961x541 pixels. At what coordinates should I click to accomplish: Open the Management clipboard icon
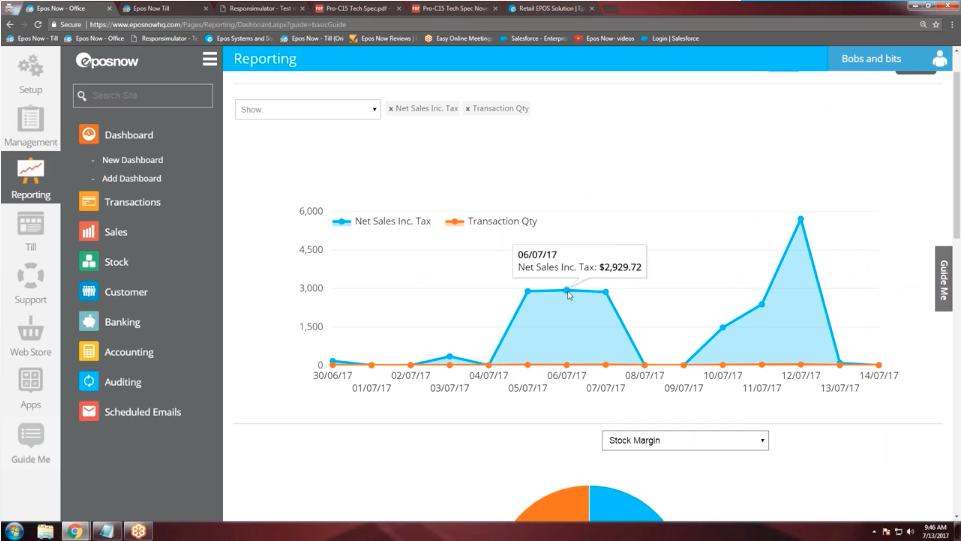click(x=30, y=119)
